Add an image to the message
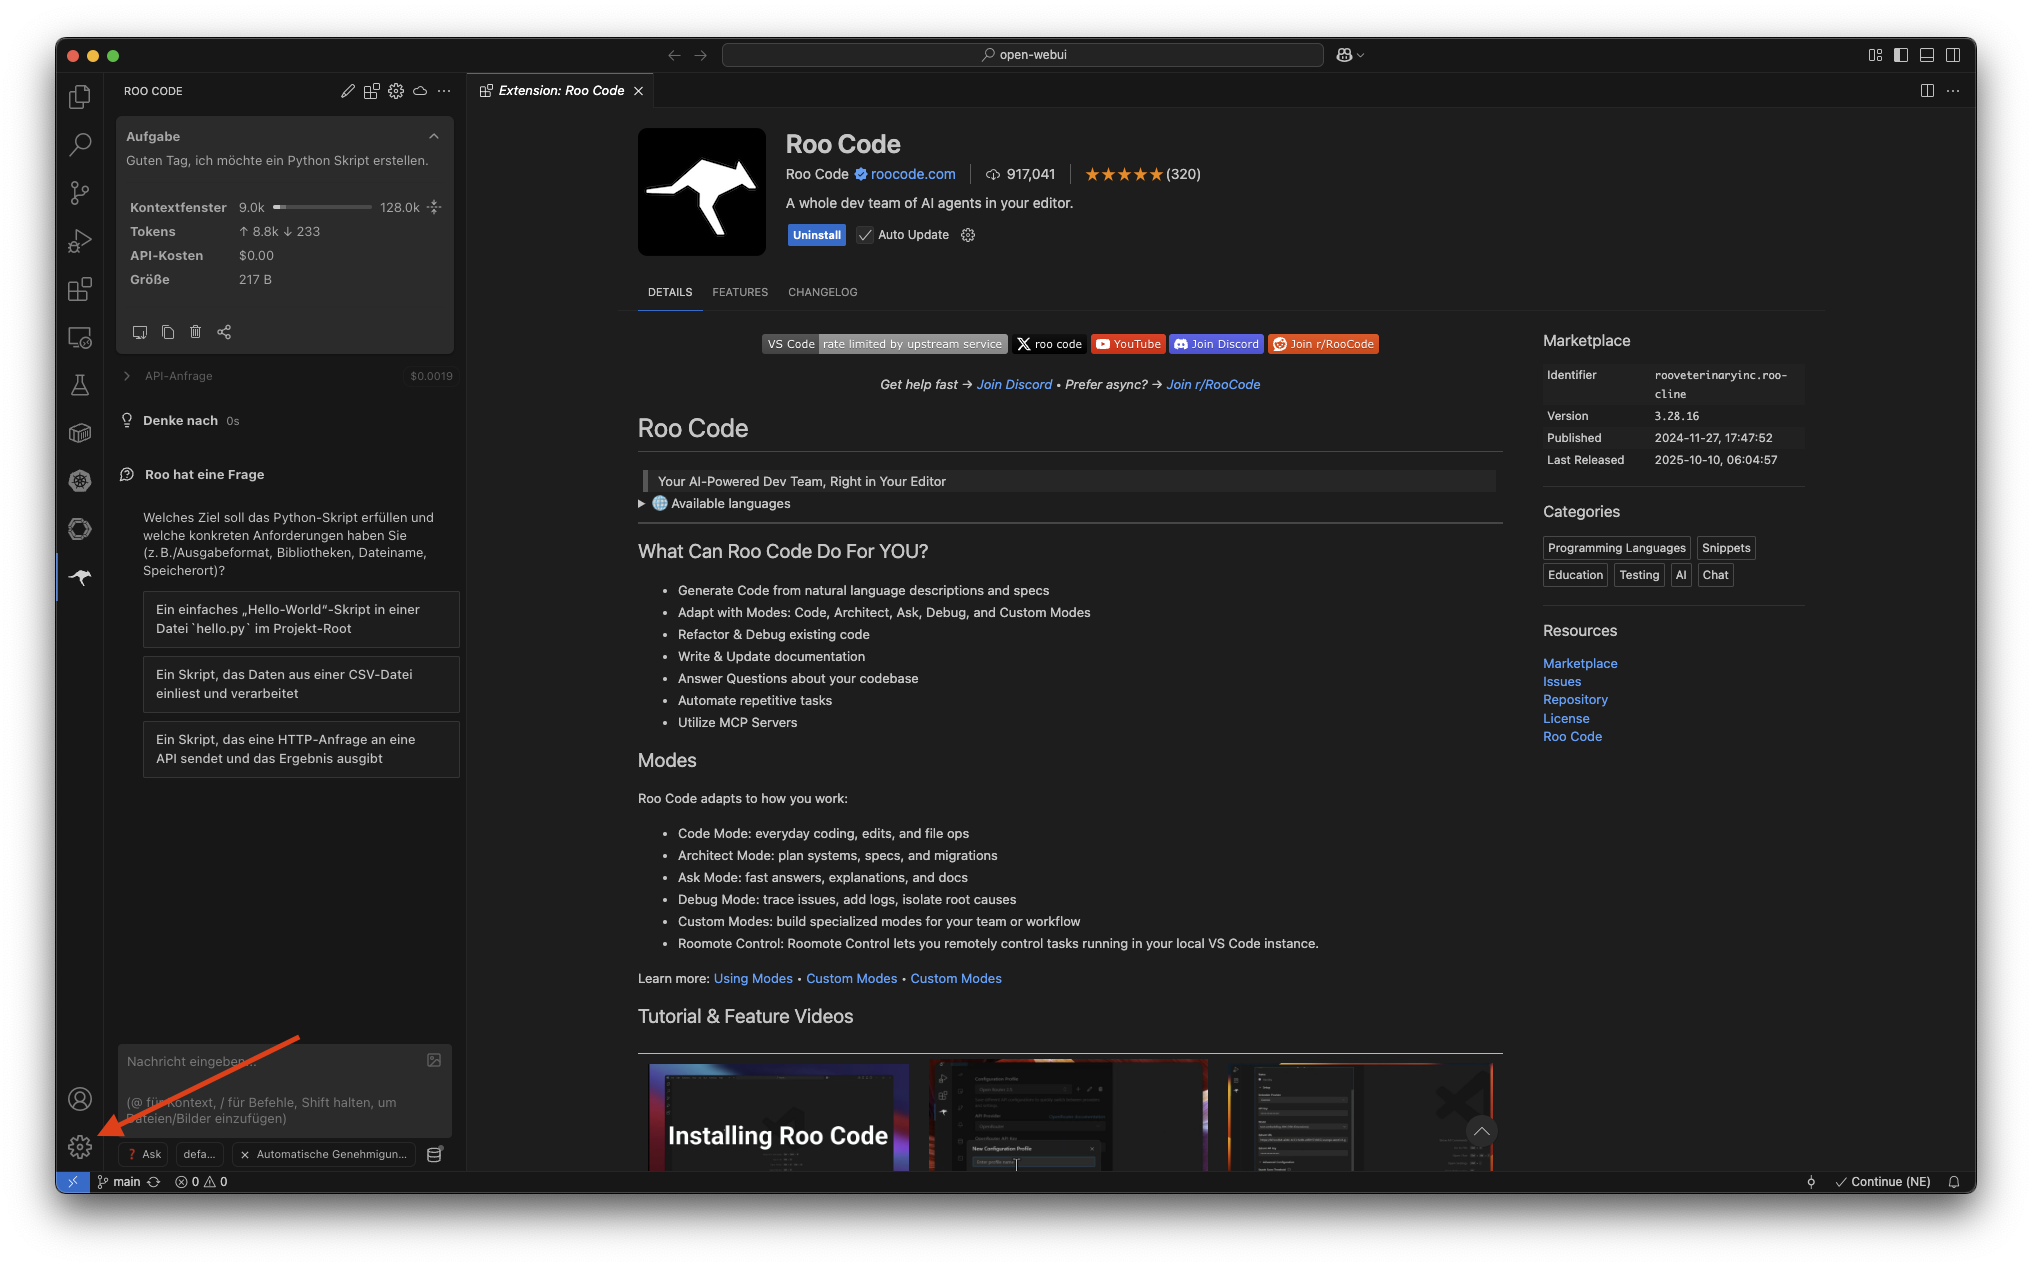This screenshot has width=2032, height=1267. [x=434, y=1061]
